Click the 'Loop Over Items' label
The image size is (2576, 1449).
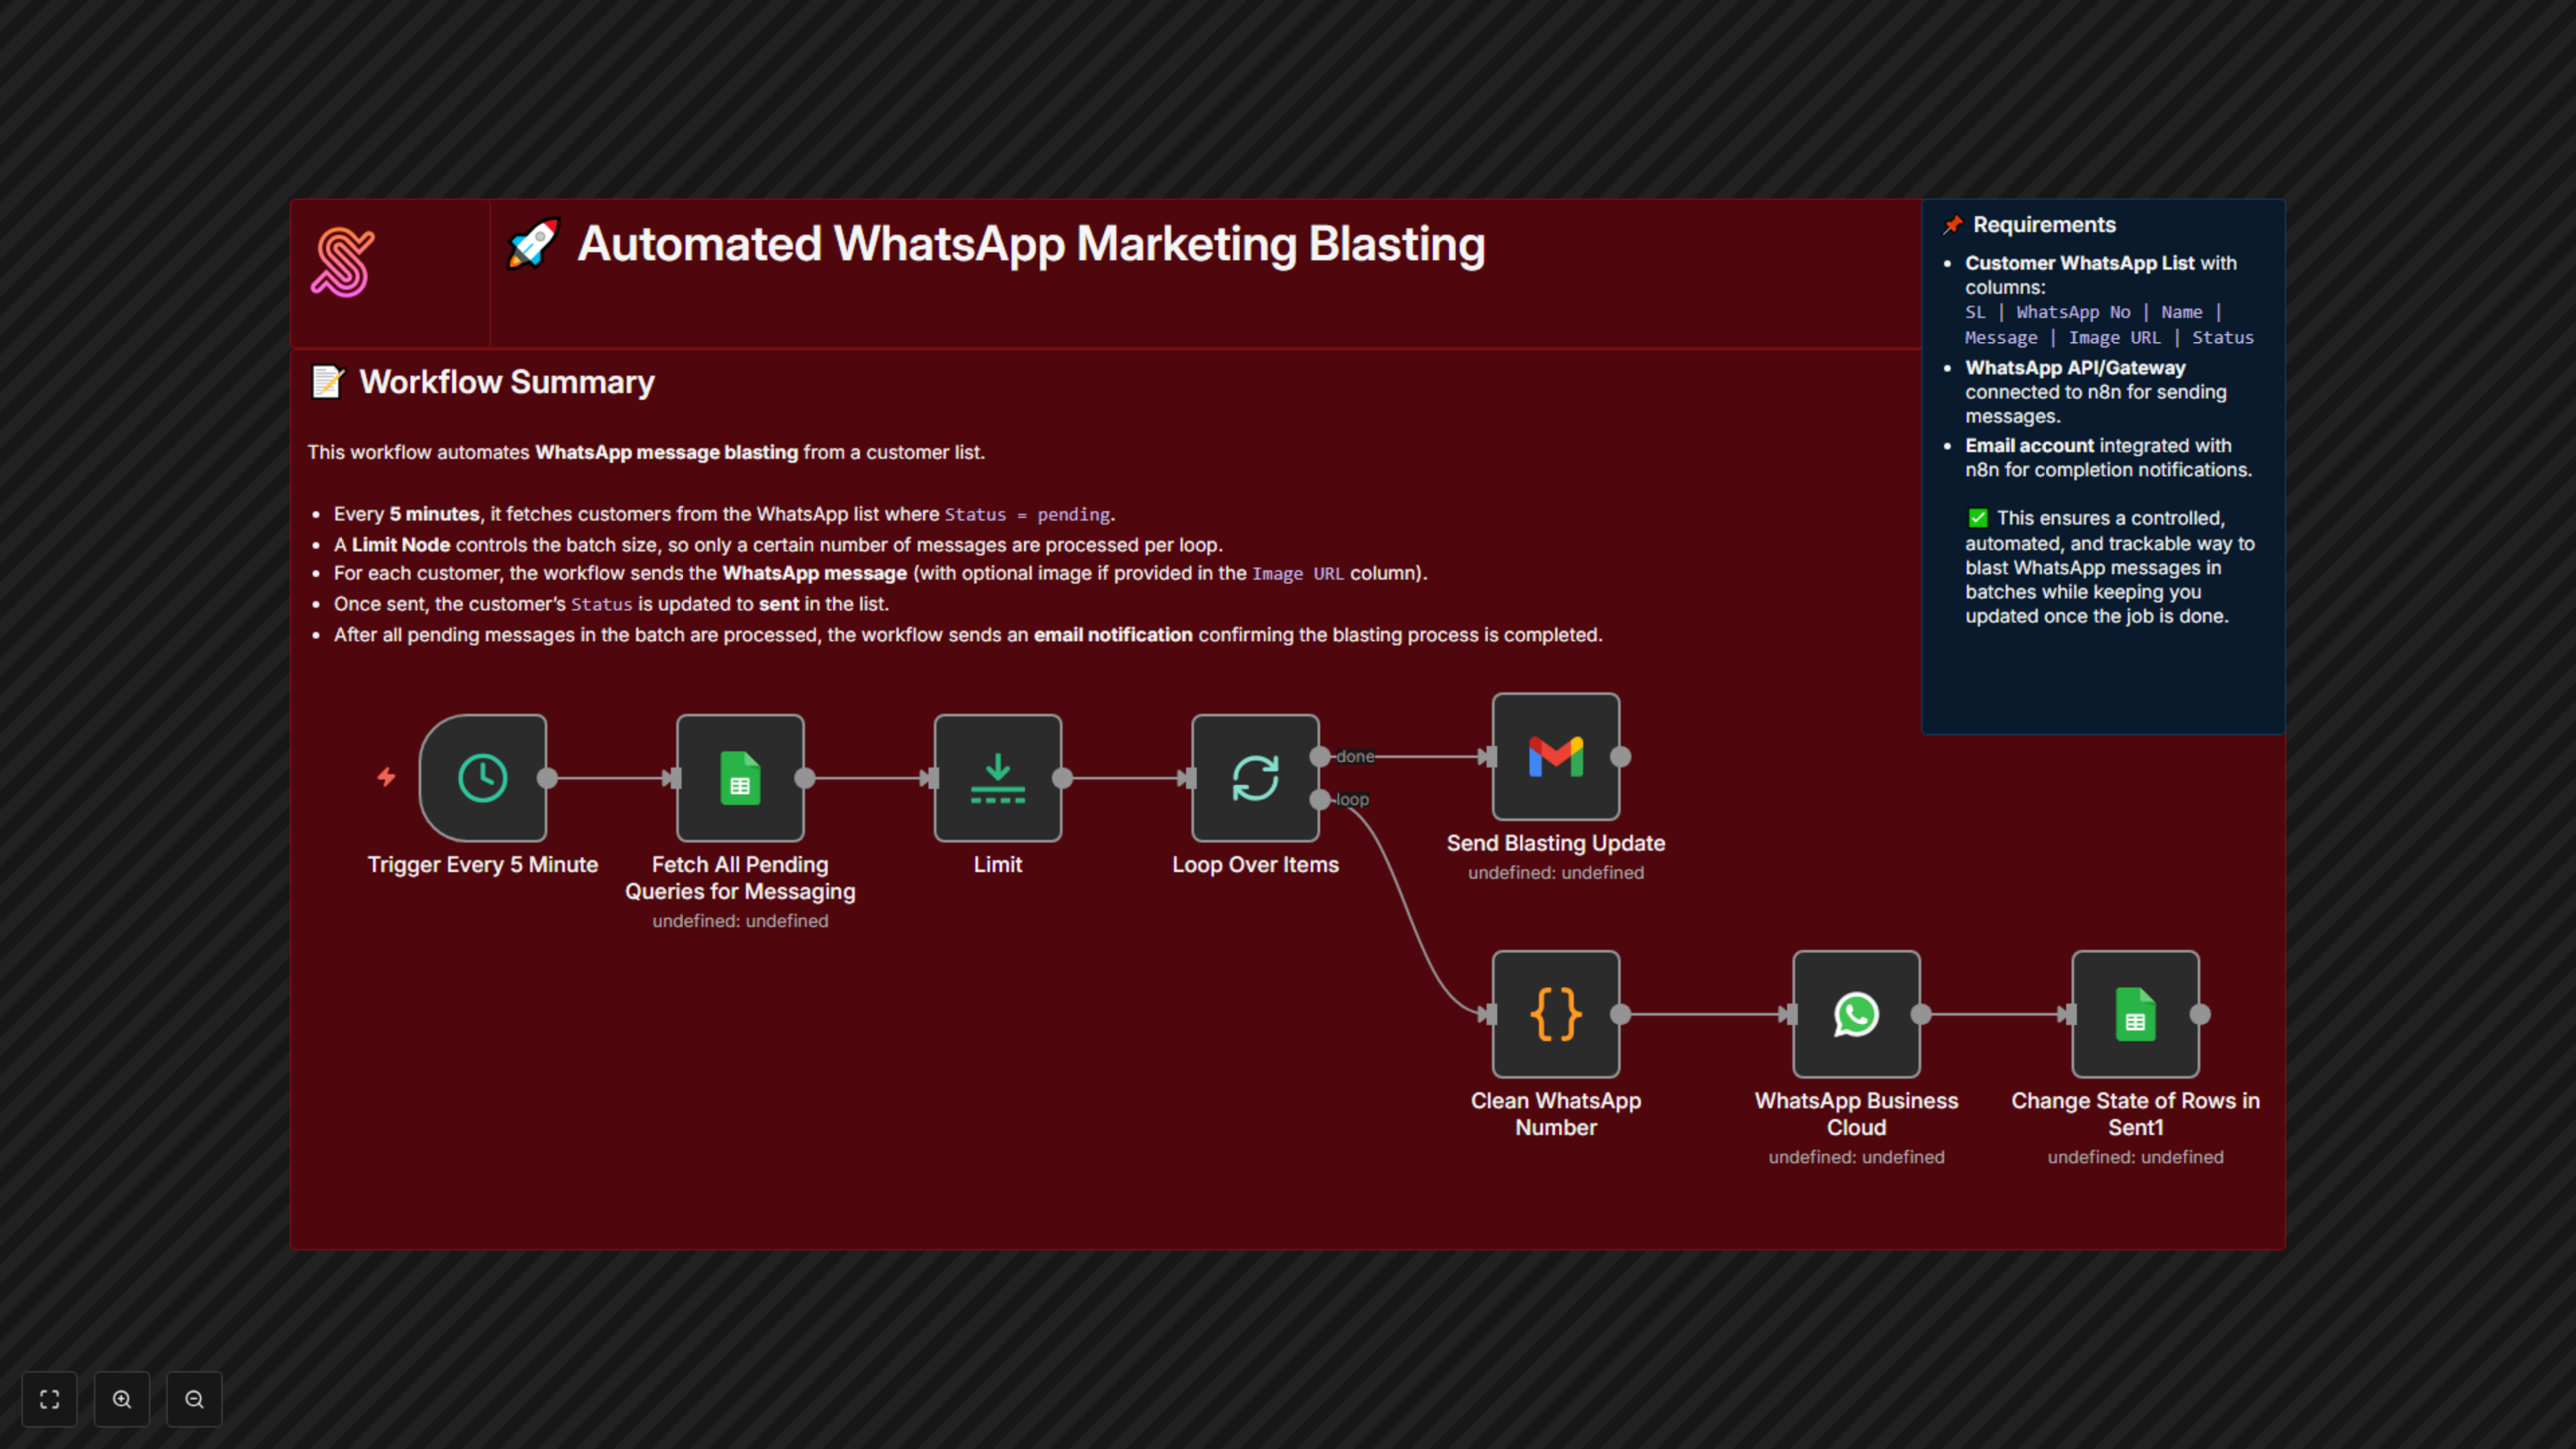coord(1255,865)
